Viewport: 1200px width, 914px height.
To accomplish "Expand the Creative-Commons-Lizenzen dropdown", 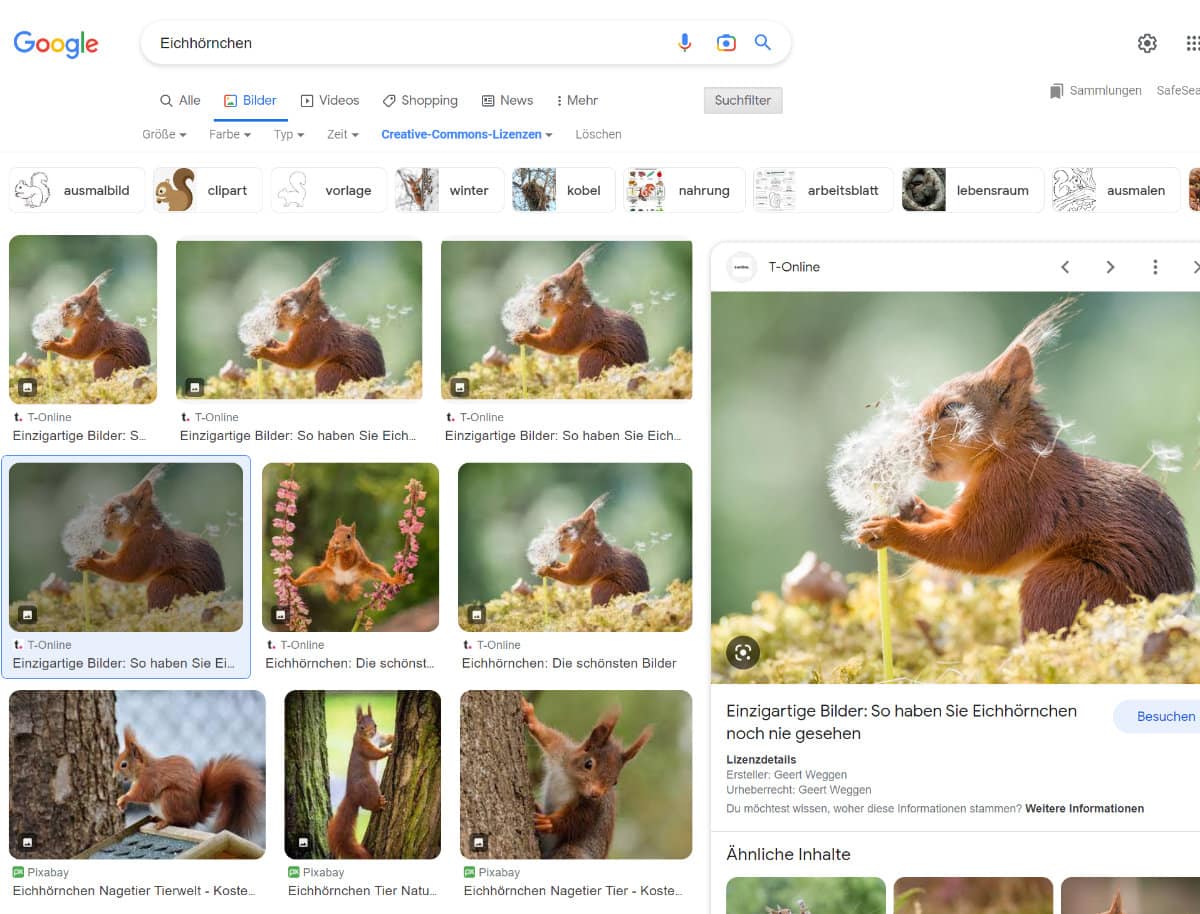I will (467, 134).
